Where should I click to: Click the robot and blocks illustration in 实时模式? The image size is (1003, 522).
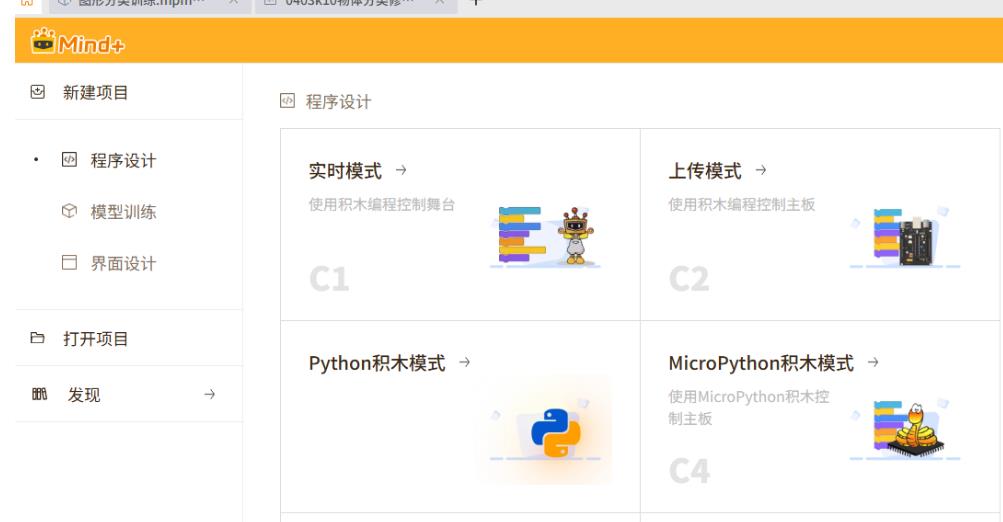tap(546, 236)
